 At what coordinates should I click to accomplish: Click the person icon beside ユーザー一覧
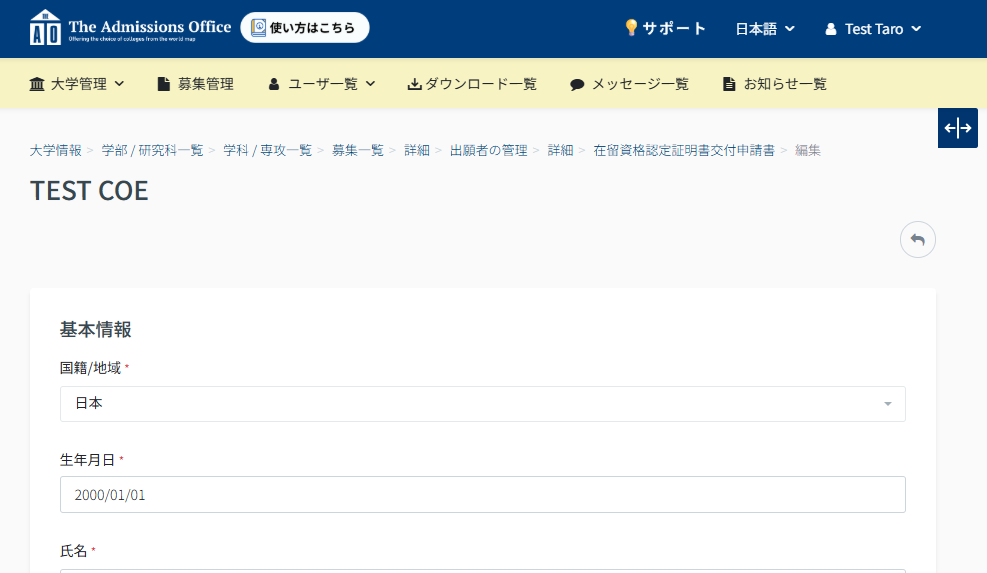click(274, 84)
